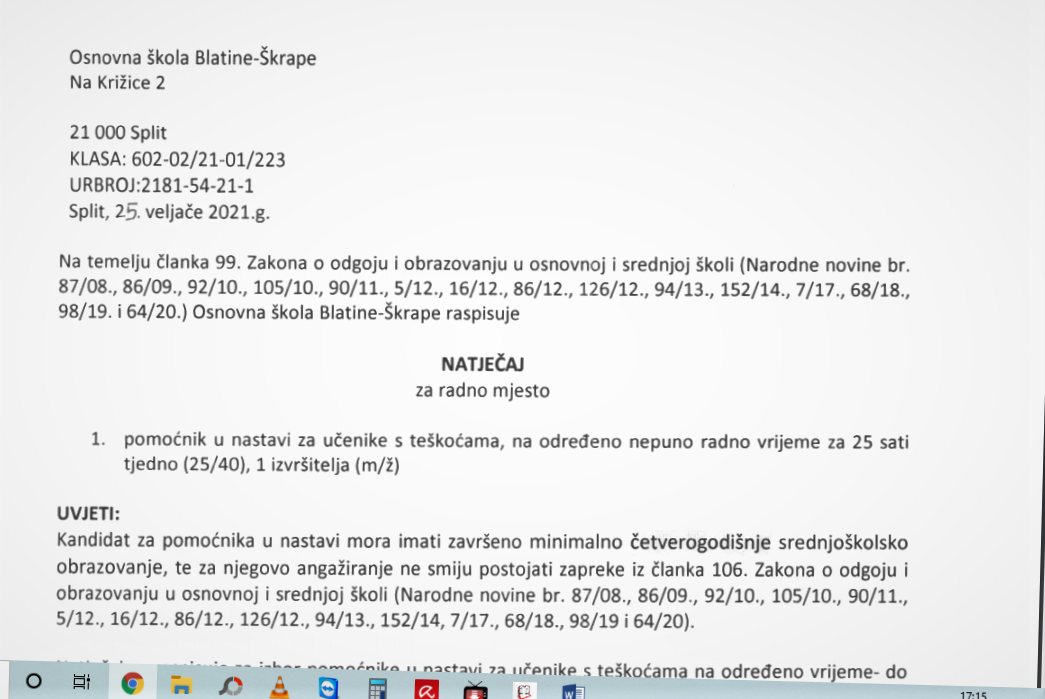
Task: Open TeamViewer from the taskbar
Action: click(328, 688)
